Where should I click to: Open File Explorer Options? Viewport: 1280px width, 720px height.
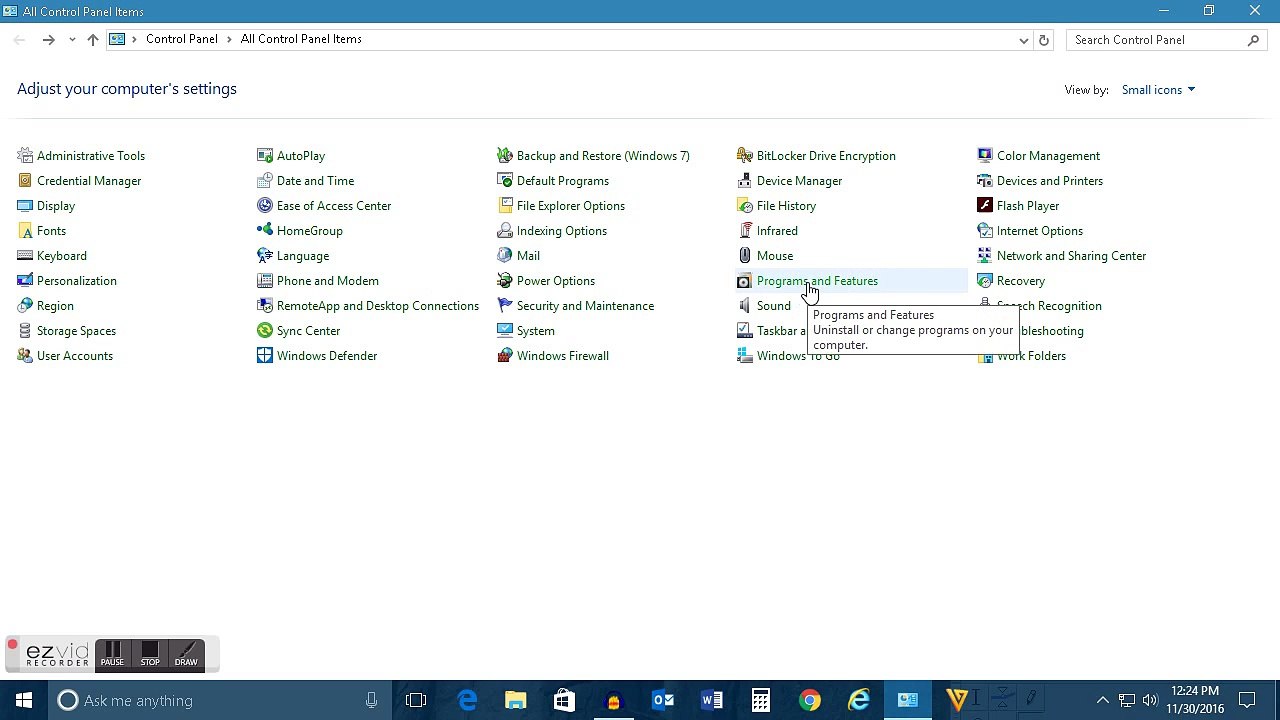571,206
